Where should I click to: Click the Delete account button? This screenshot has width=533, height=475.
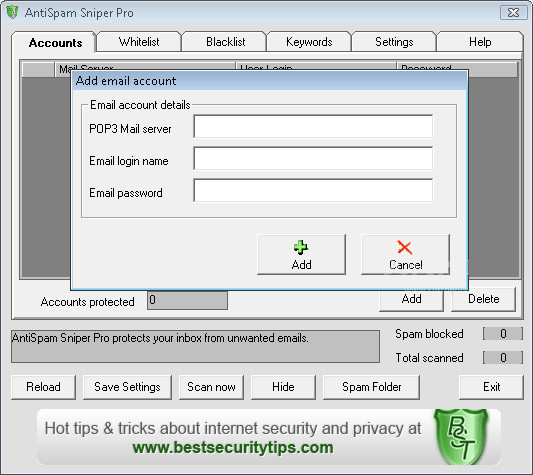click(483, 299)
